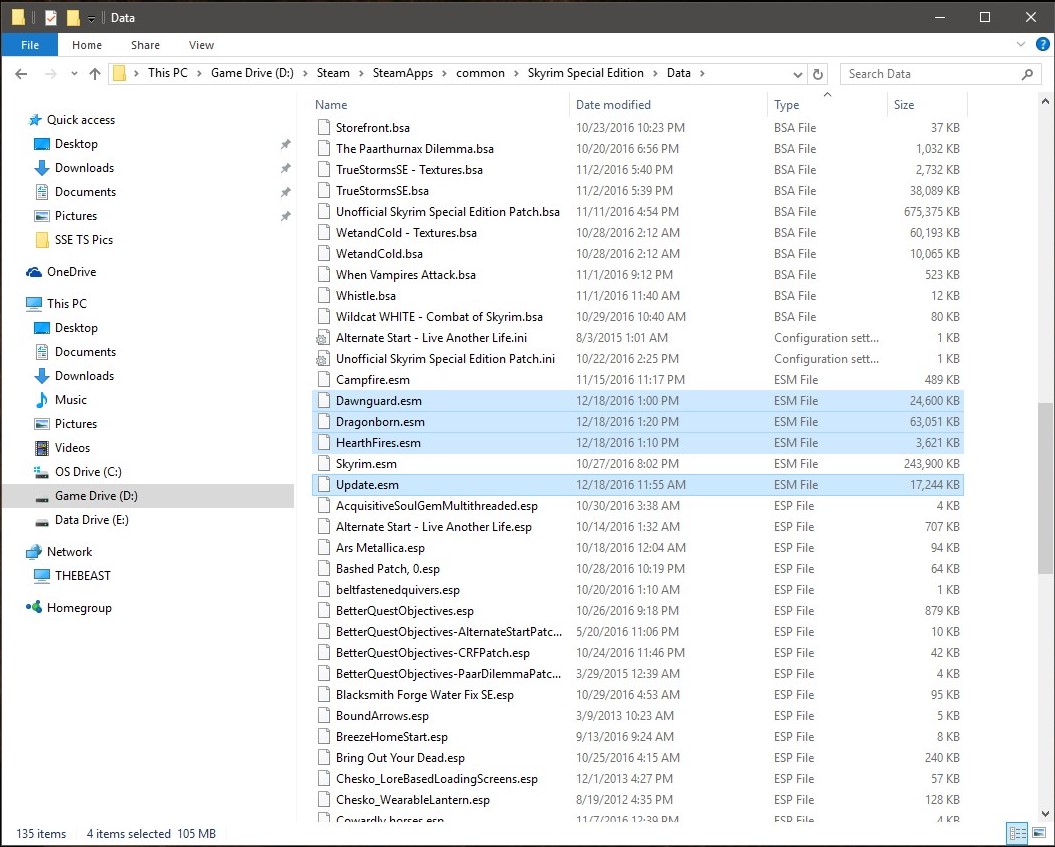1055x847 pixels.
Task: Open pinned Downloads under Quick access
Action: [x=84, y=168]
